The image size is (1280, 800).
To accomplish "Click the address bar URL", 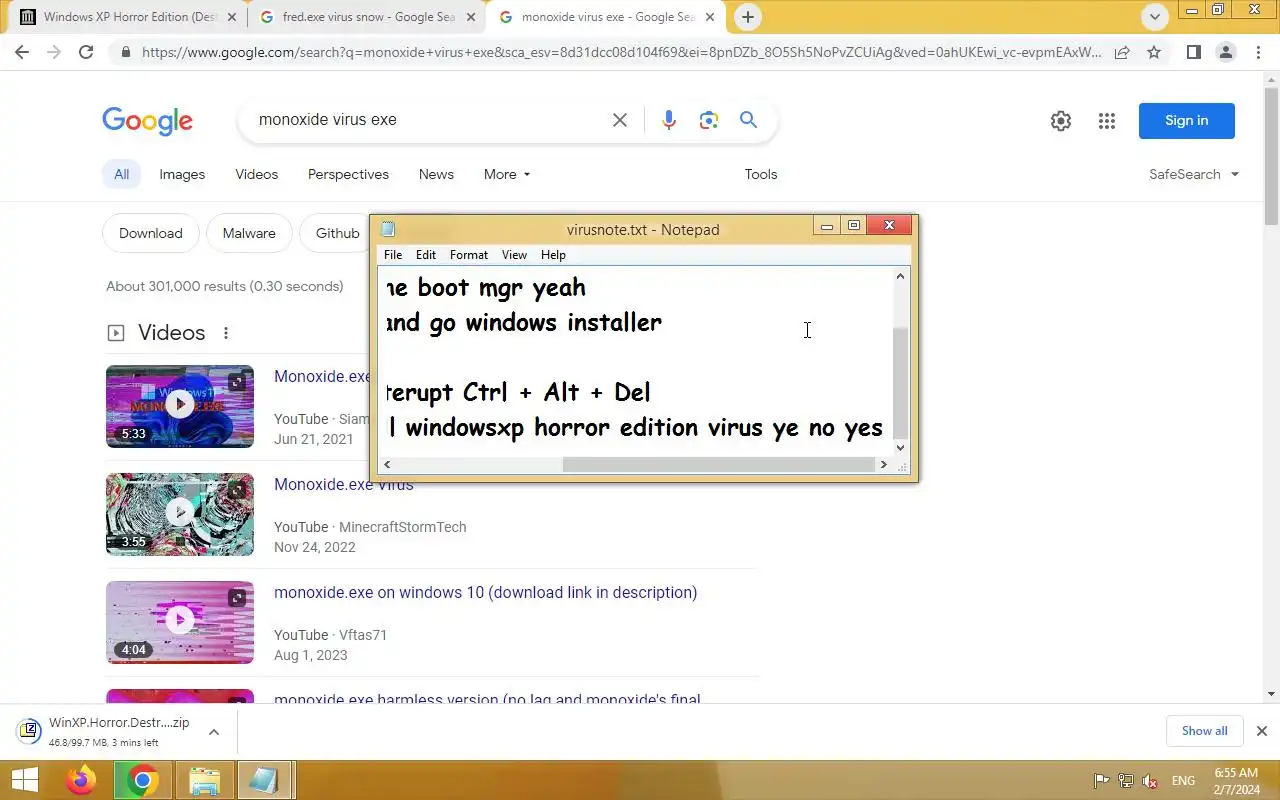I will point(620,52).
